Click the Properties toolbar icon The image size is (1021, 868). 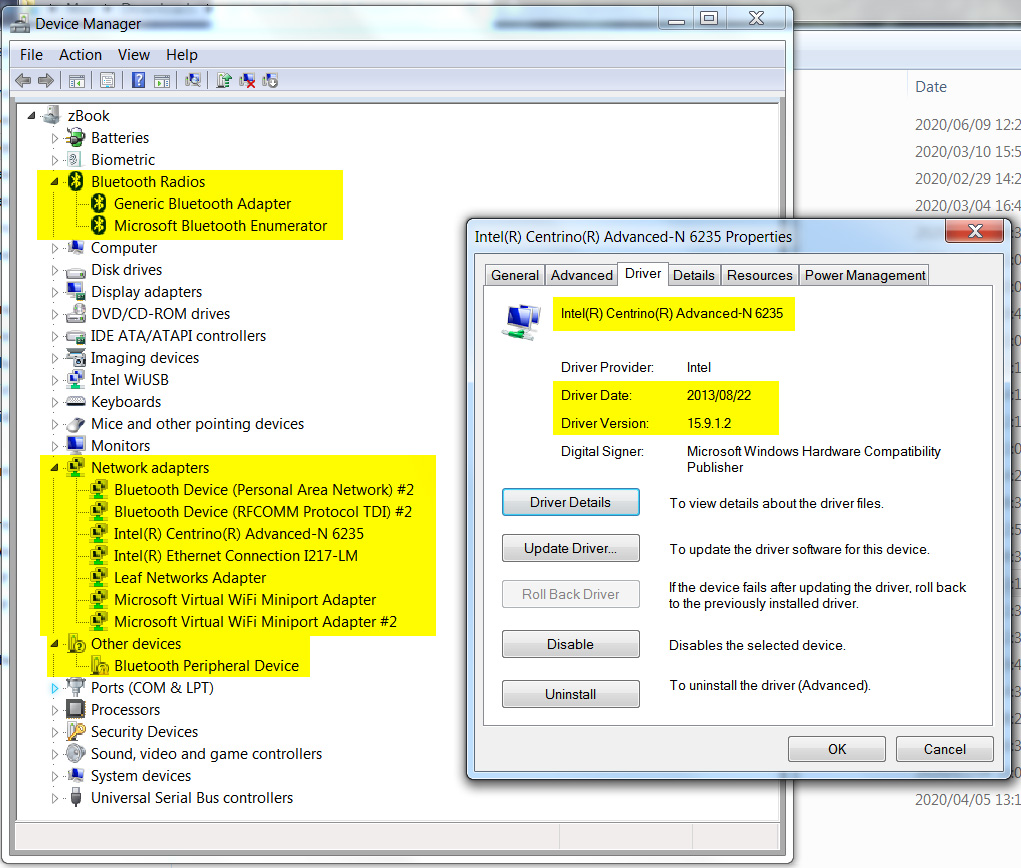(x=107, y=80)
